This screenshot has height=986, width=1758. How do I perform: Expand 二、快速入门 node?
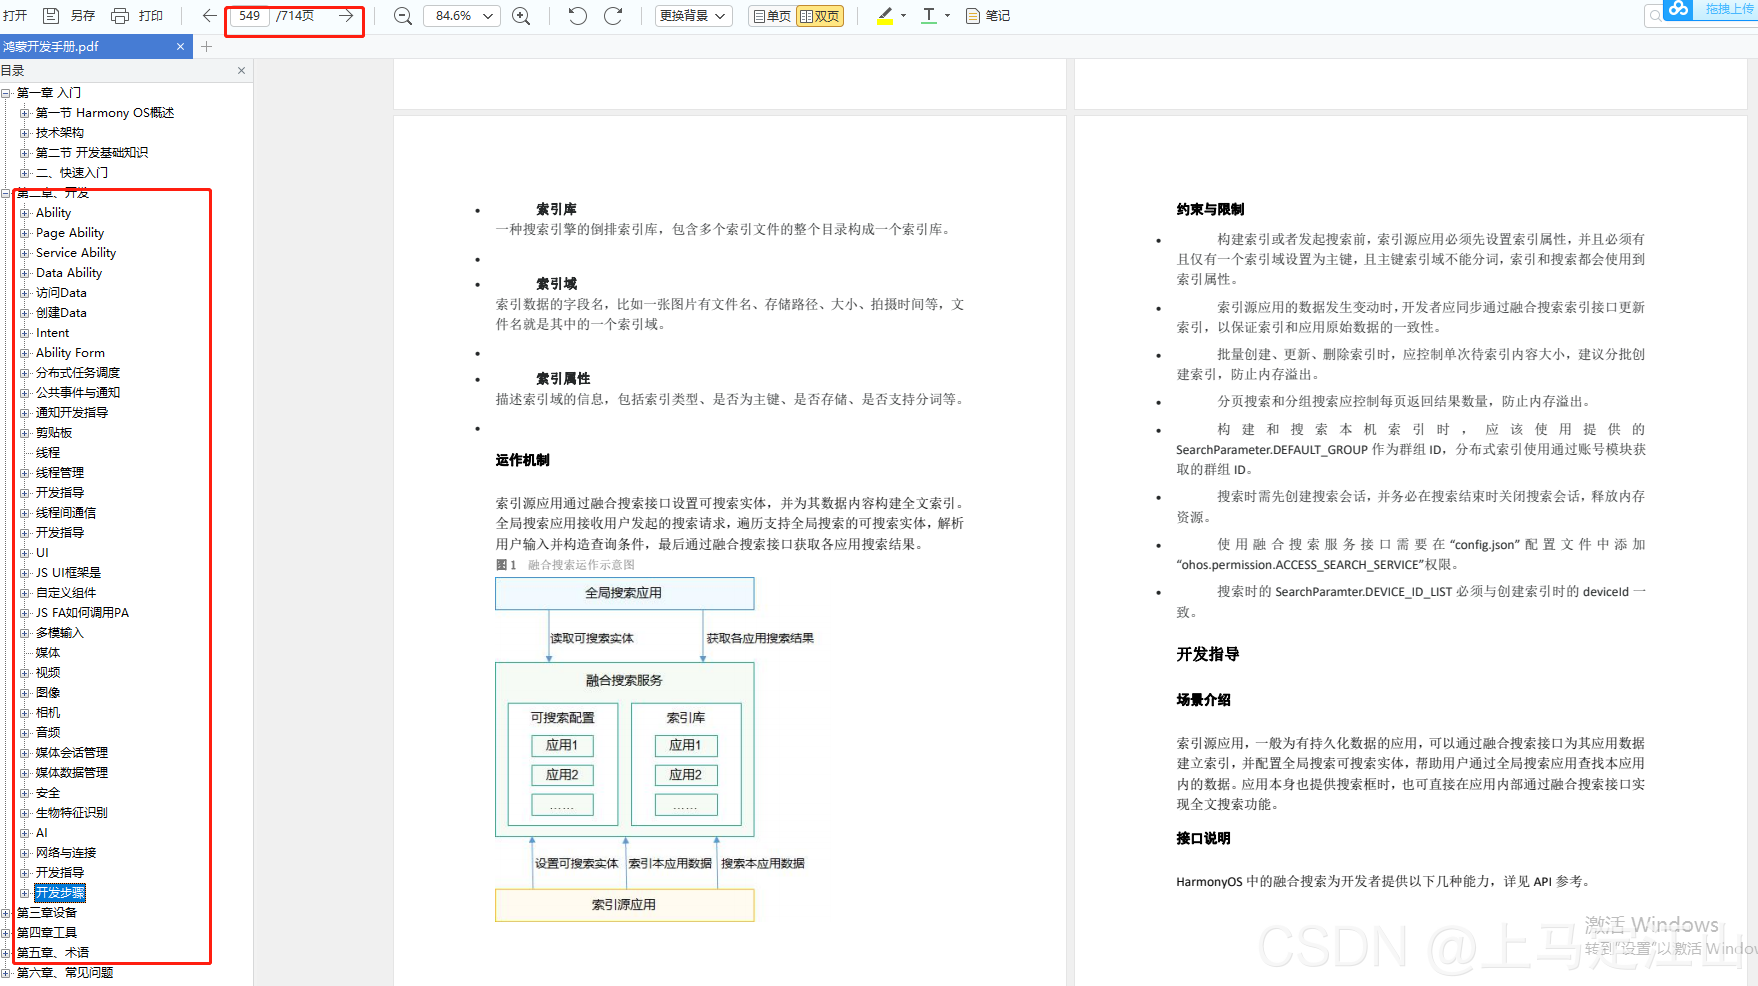click(25, 173)
